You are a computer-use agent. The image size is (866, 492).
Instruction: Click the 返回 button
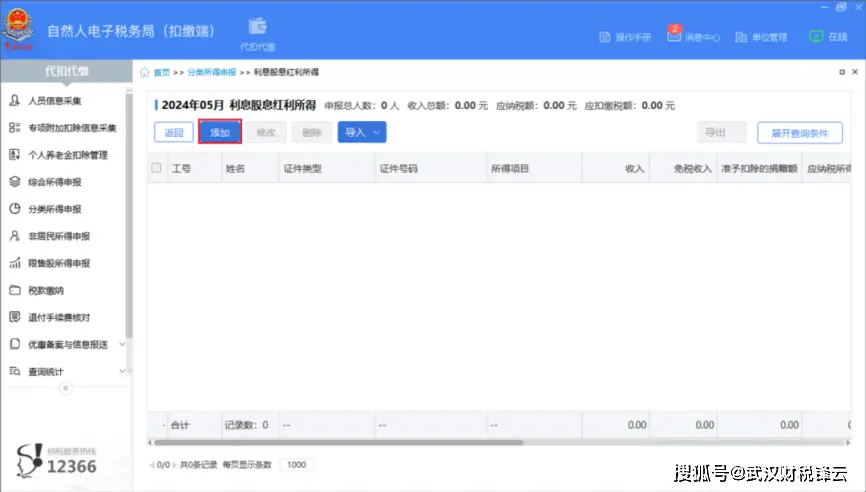174,132
